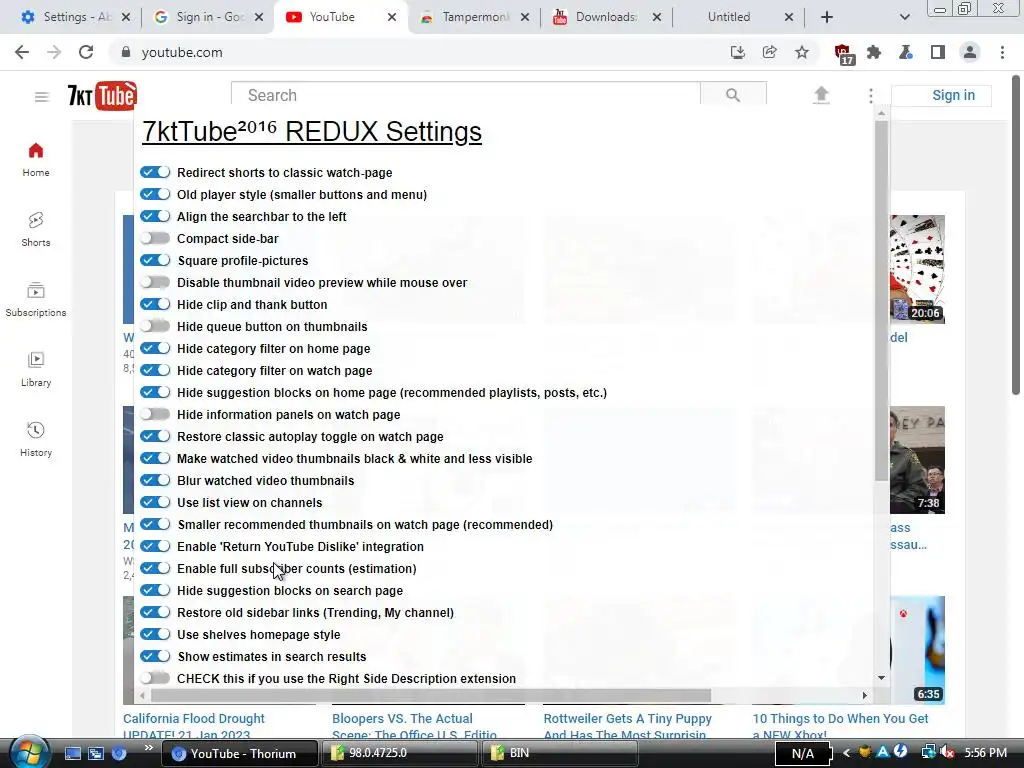1024x768 pixels.
Task: Reload the current page
Action: click(86, 52)
